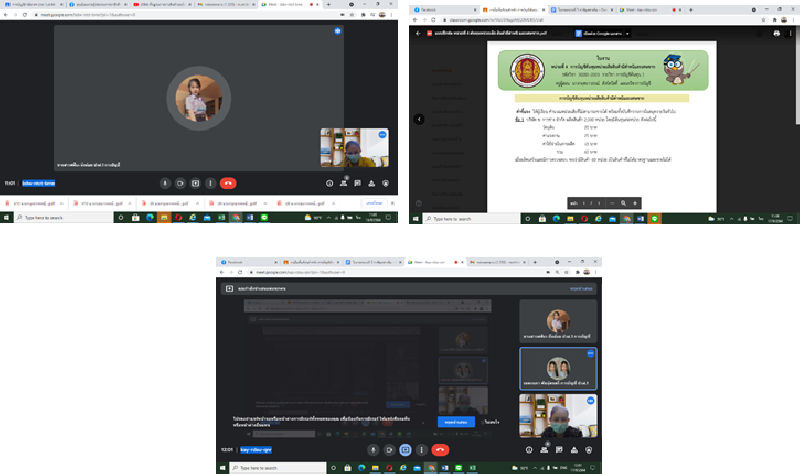The height and width of the screenshot is (474, 800).
Task: Hang up the top-left Meet call
Action: click(228, 183)
